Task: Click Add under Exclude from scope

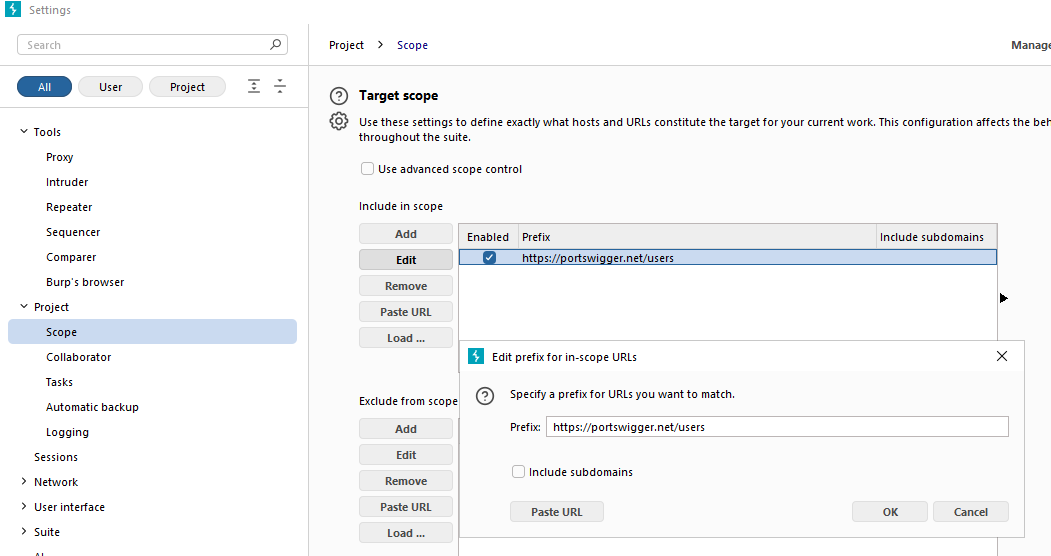Action: [406, 429]
